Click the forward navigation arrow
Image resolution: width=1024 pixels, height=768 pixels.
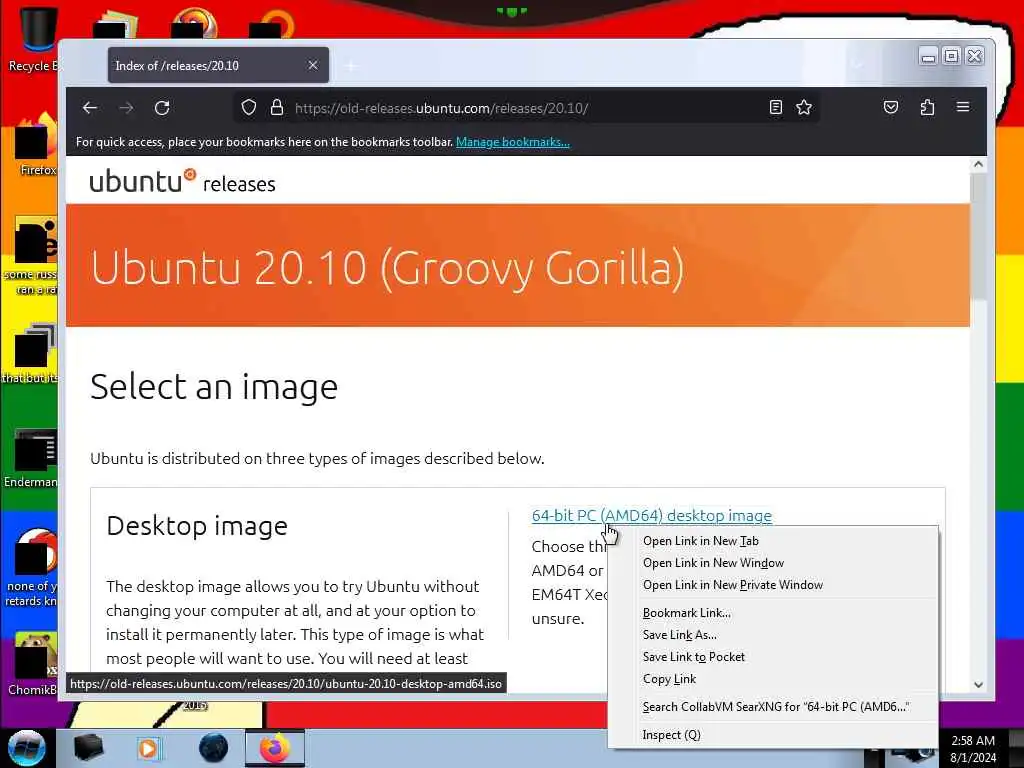127,108
